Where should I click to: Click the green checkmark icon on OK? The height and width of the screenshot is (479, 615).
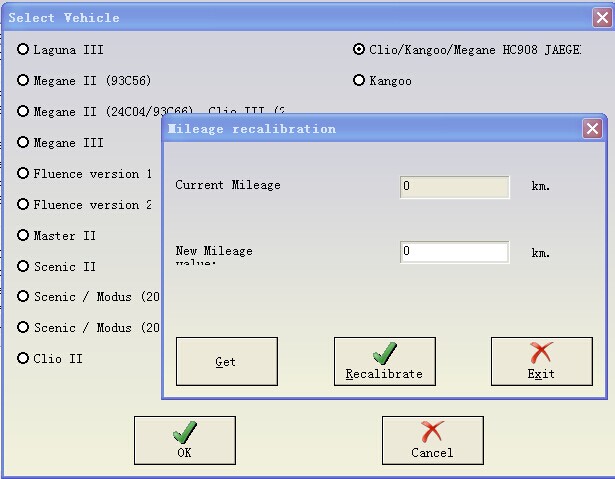tap(184, 432)
